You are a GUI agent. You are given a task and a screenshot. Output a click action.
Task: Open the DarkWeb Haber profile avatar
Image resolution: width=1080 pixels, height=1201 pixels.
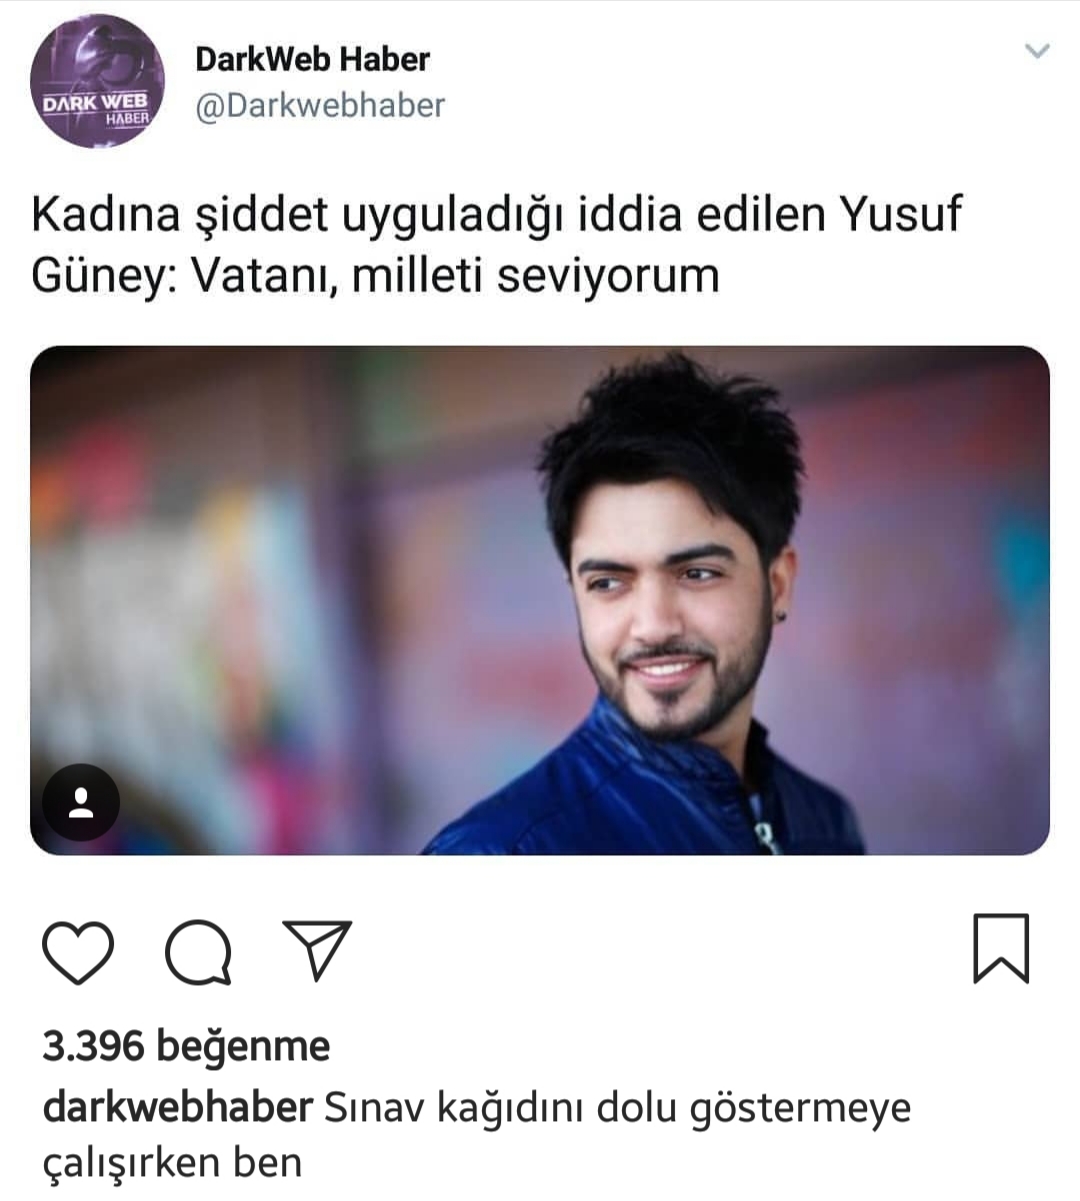[98, 81]
